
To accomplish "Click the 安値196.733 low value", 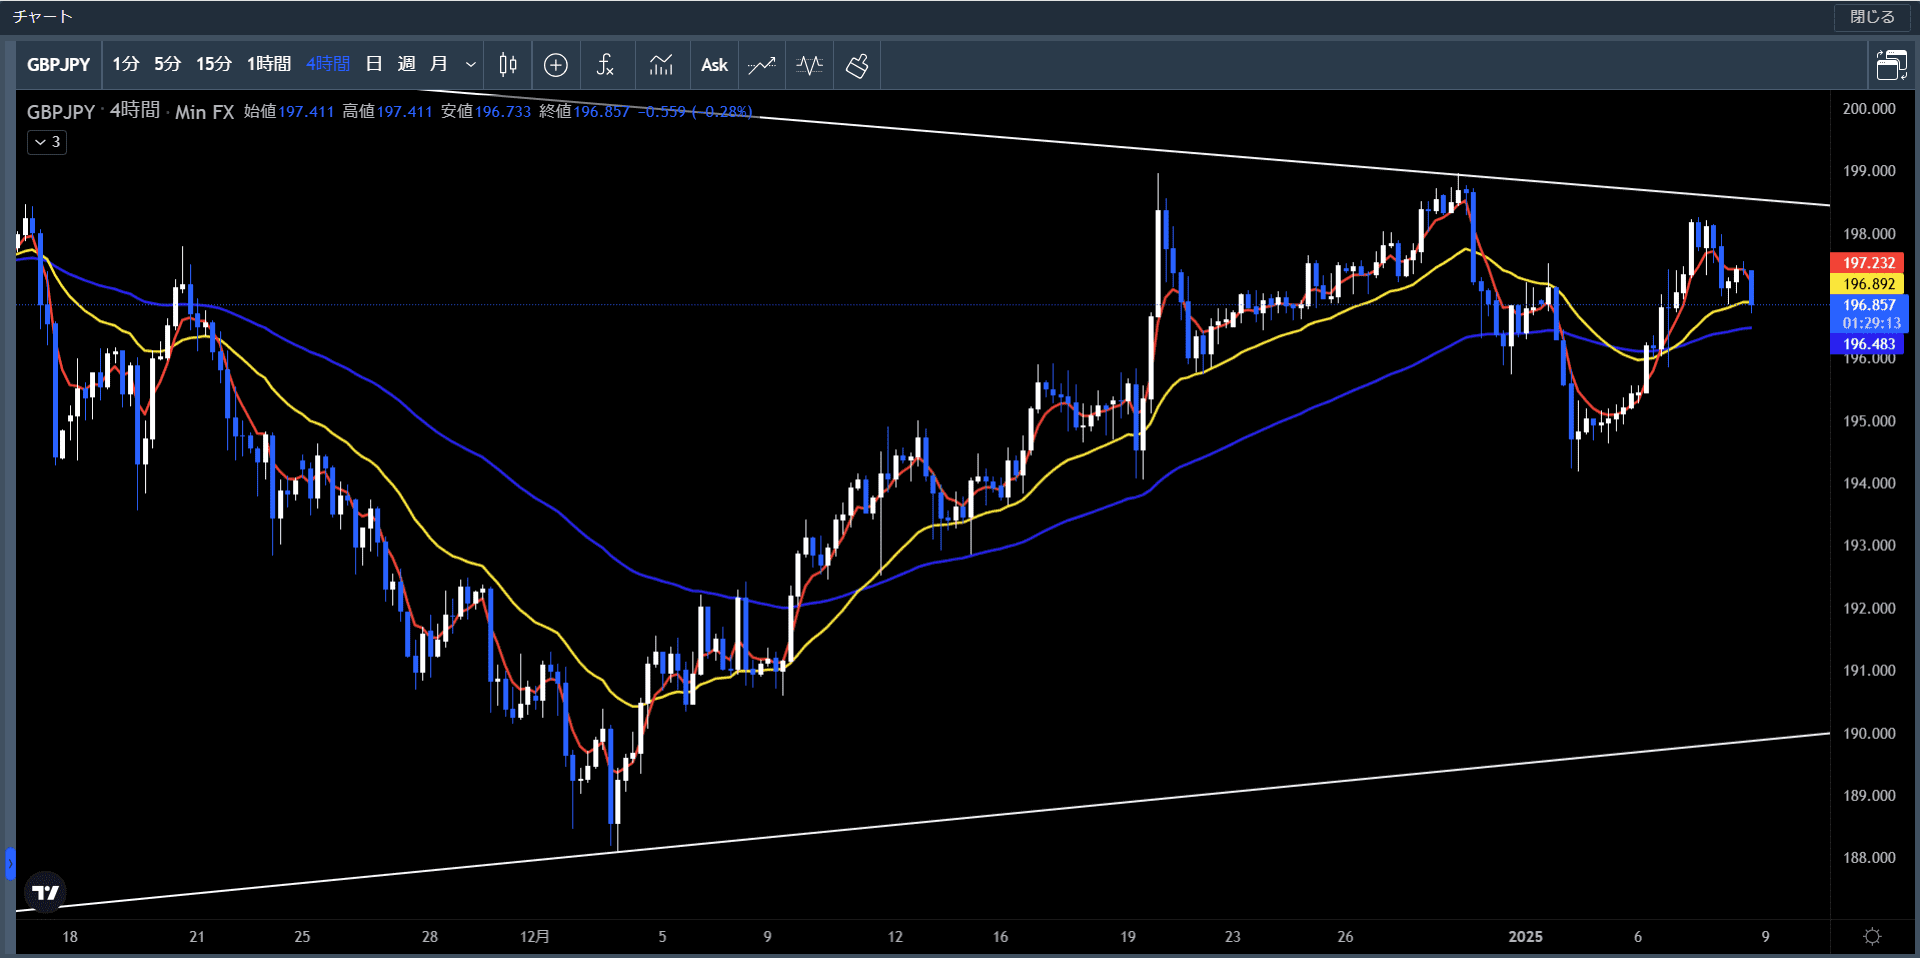I will pyautogui.click(x=486, y=111).
